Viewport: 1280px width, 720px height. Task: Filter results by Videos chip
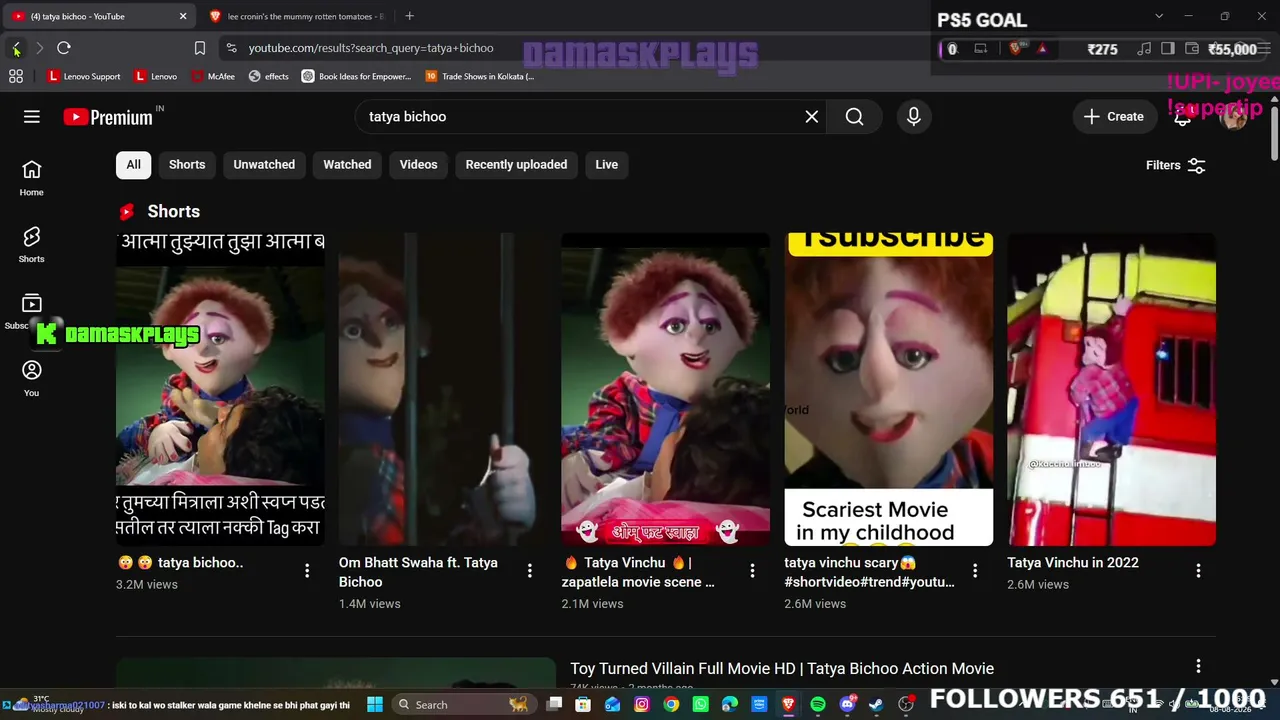(419, 165)
